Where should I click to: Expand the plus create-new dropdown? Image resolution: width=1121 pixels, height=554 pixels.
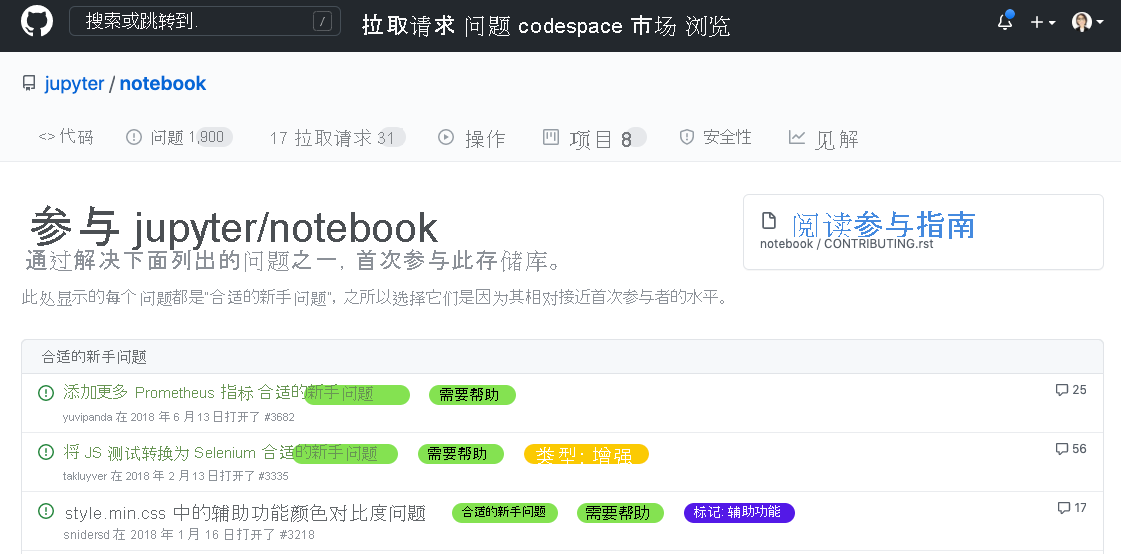coord(1042,22)
